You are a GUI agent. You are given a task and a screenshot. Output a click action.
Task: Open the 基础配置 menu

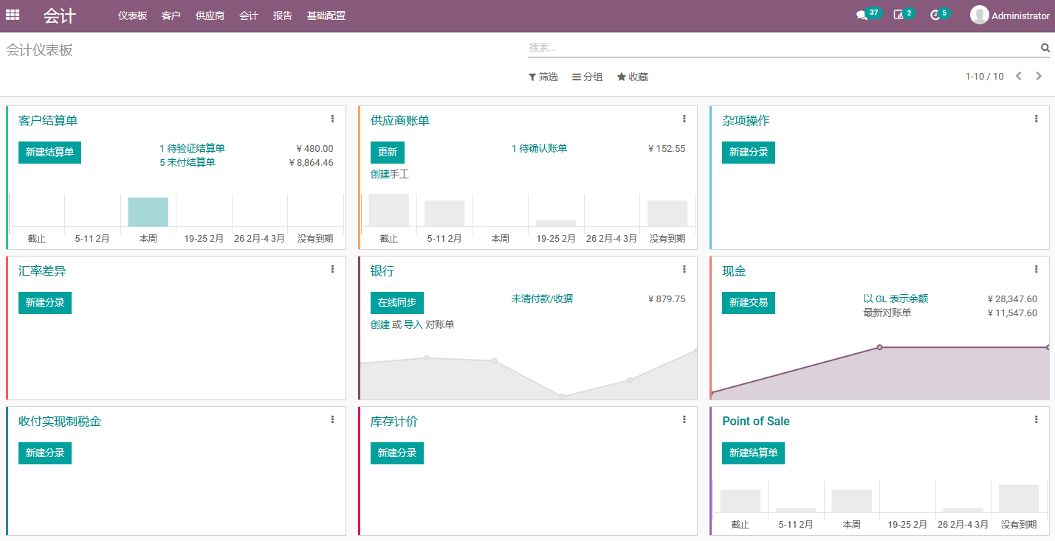(x=326, y=16)
